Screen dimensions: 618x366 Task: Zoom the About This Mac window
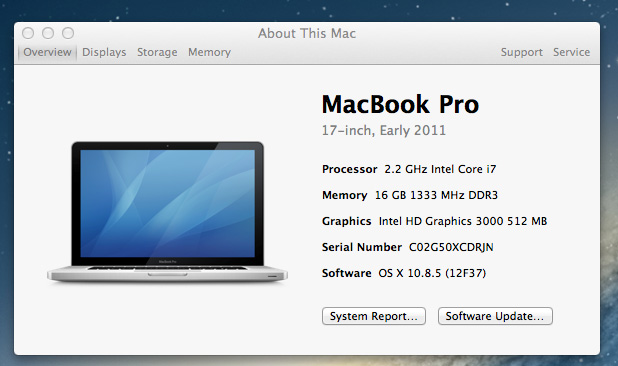(x=68, y=33)
